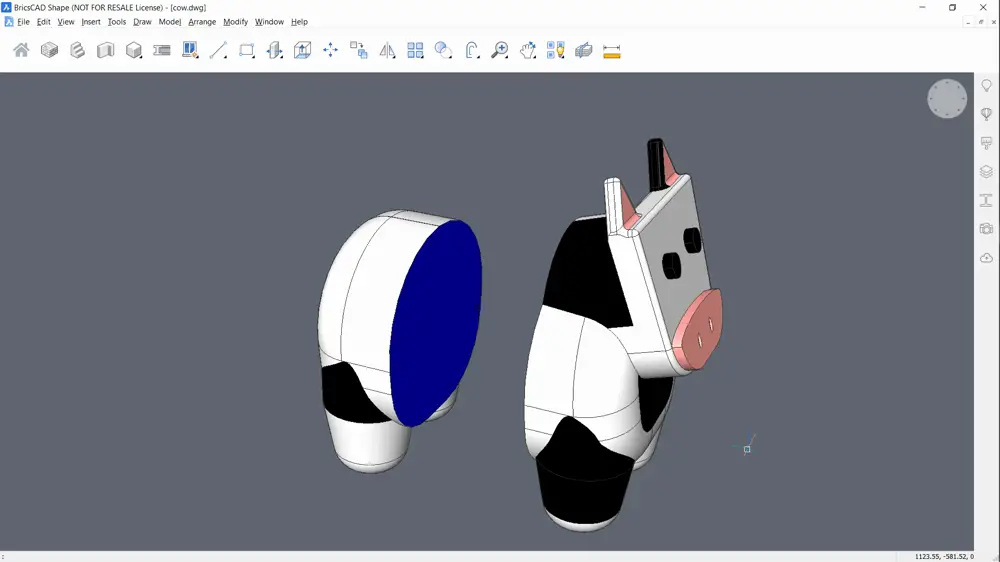This screenshot has width=1000, height=562.
Task: Activate the Copy objects tool
Action: (x=358, y=50)
